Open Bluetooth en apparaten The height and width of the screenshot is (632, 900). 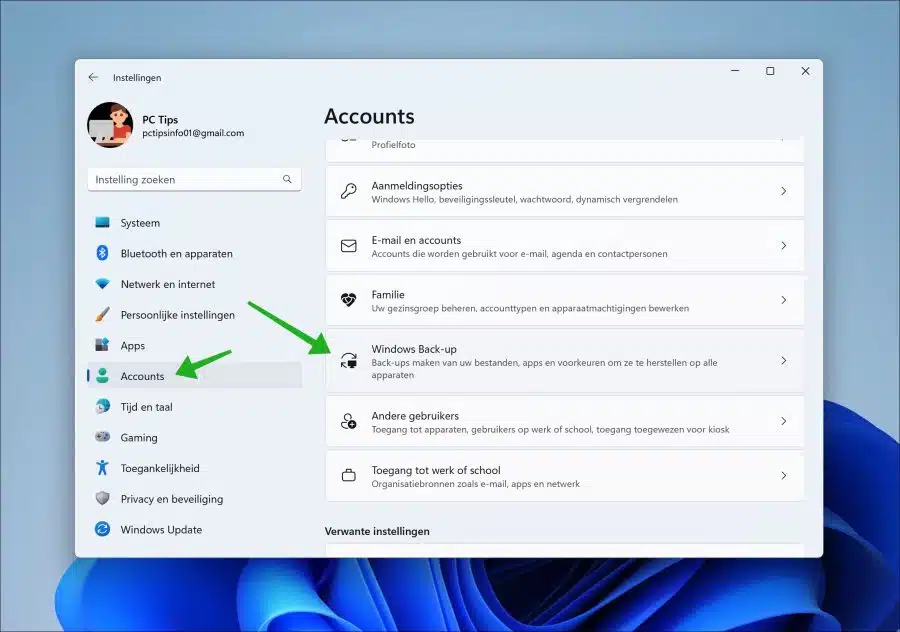click(x=195, y=253)
